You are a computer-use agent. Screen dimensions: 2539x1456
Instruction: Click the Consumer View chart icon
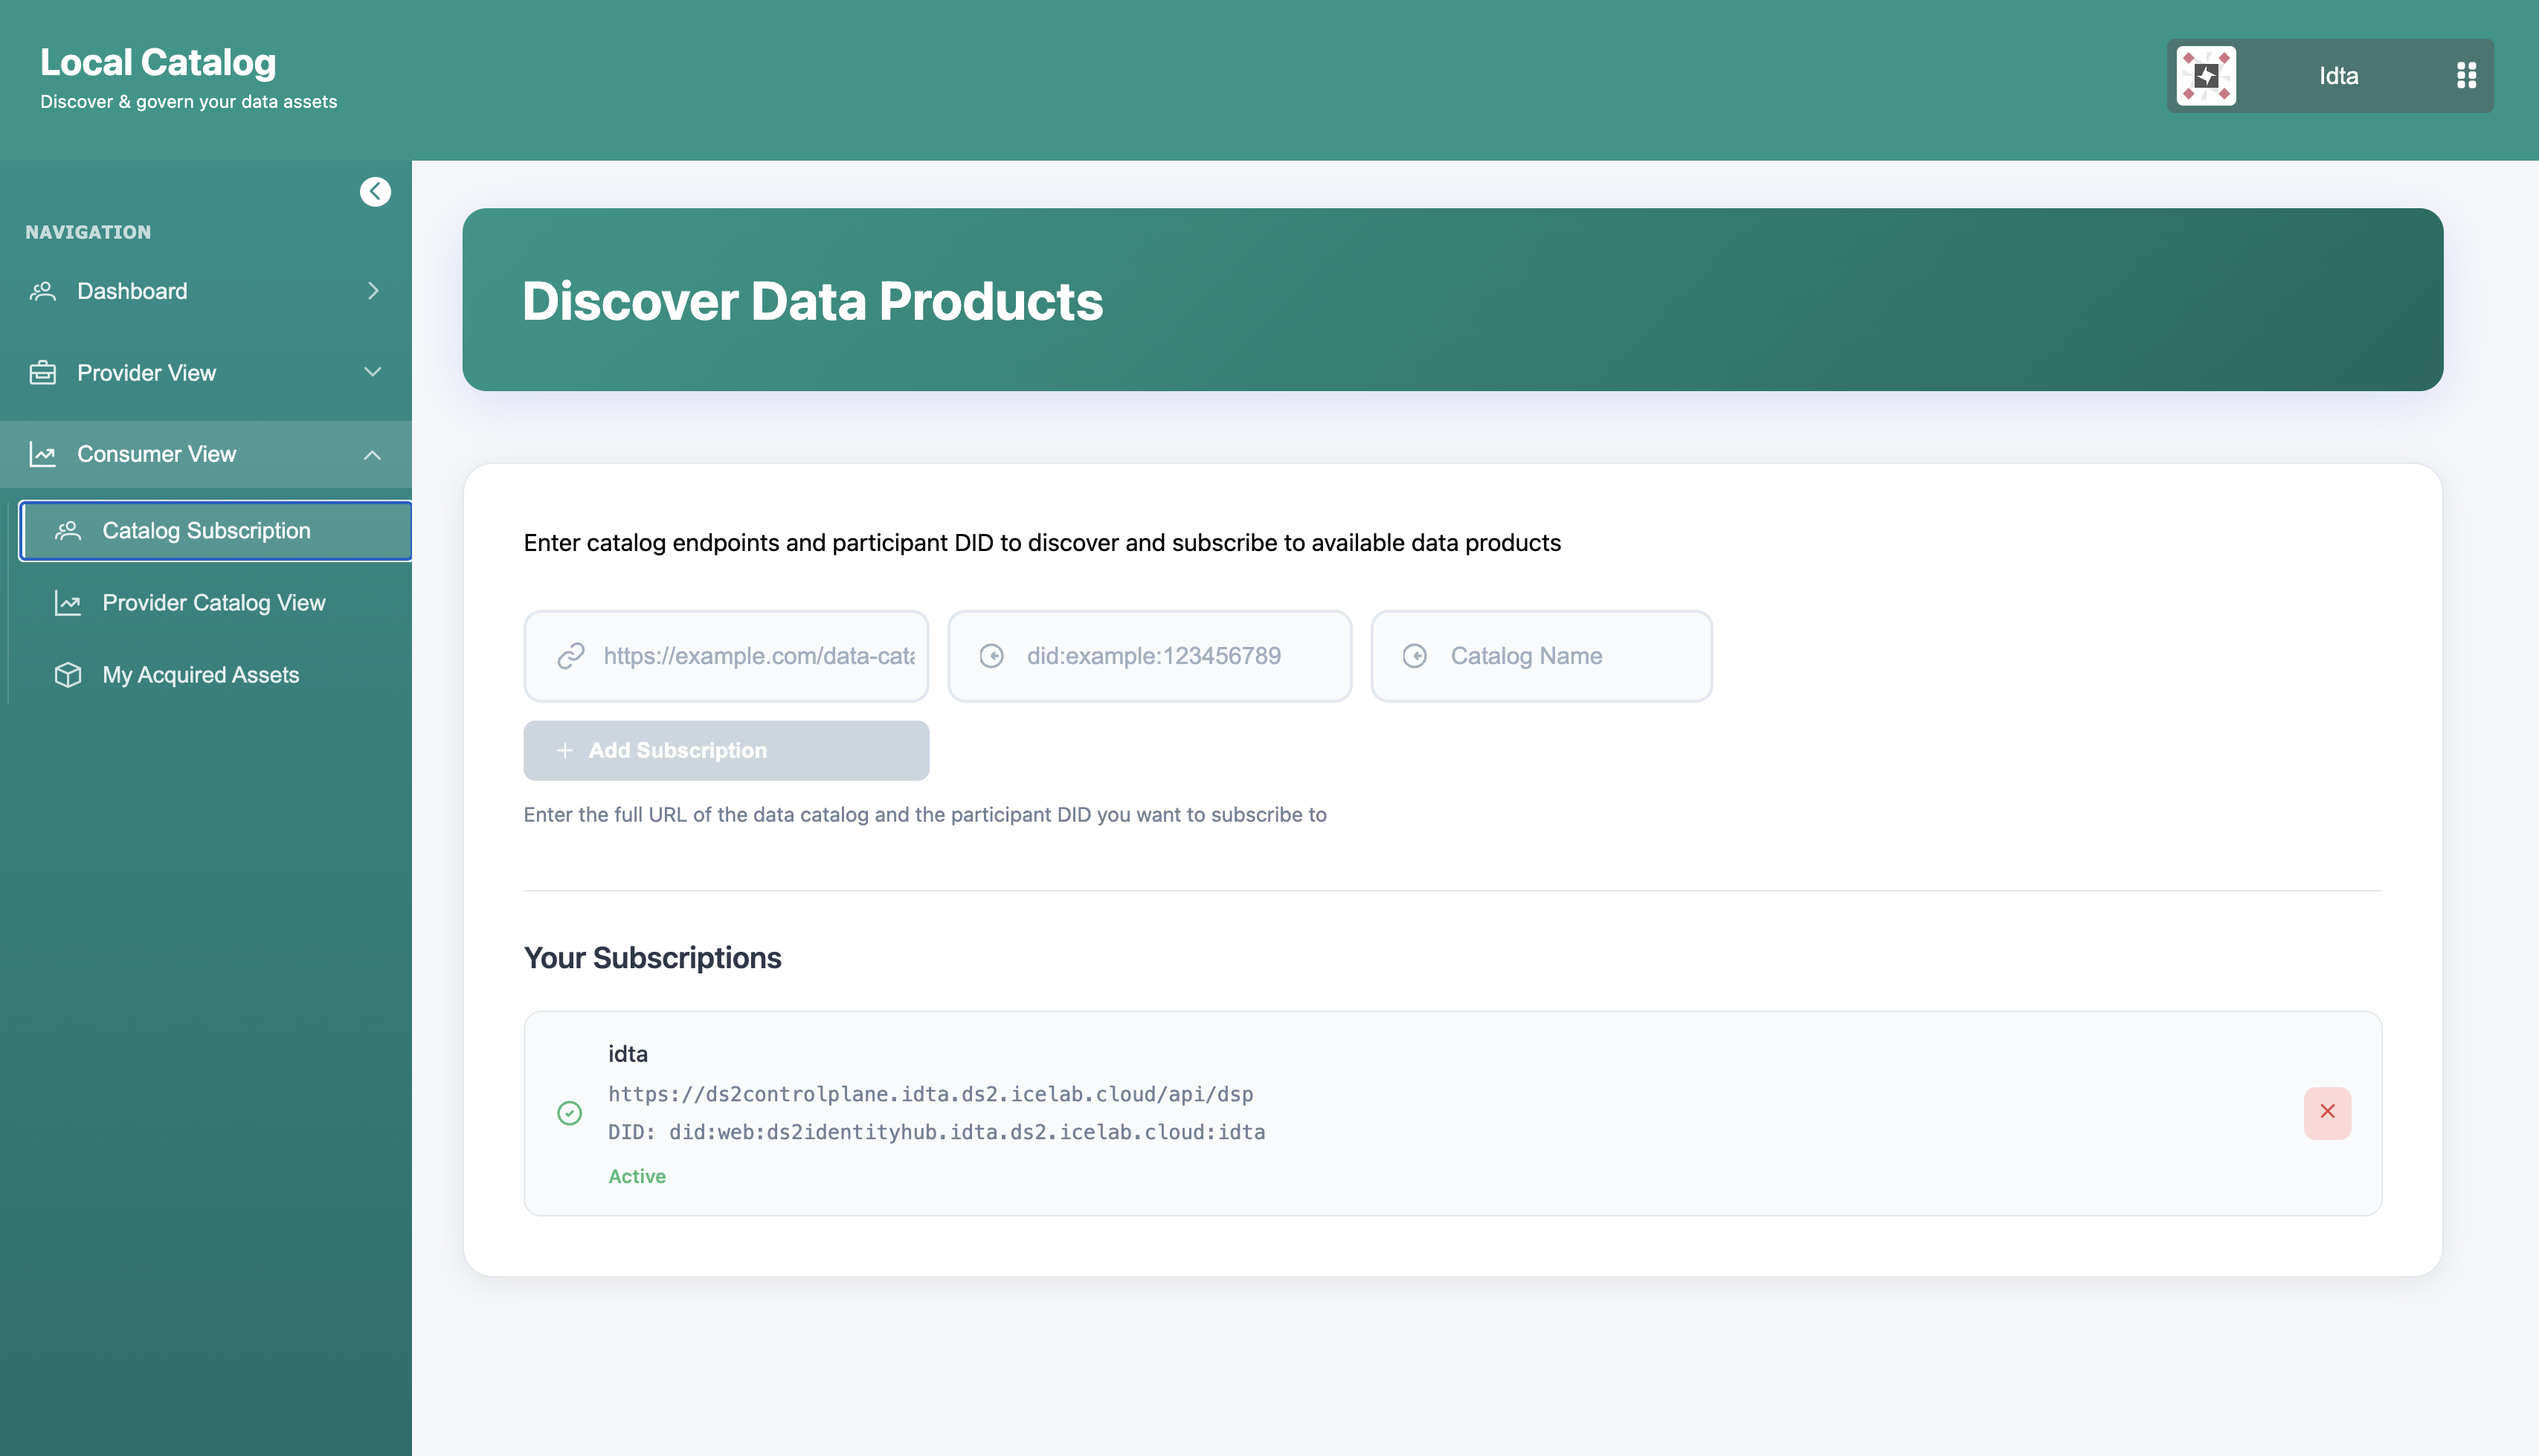43,454
